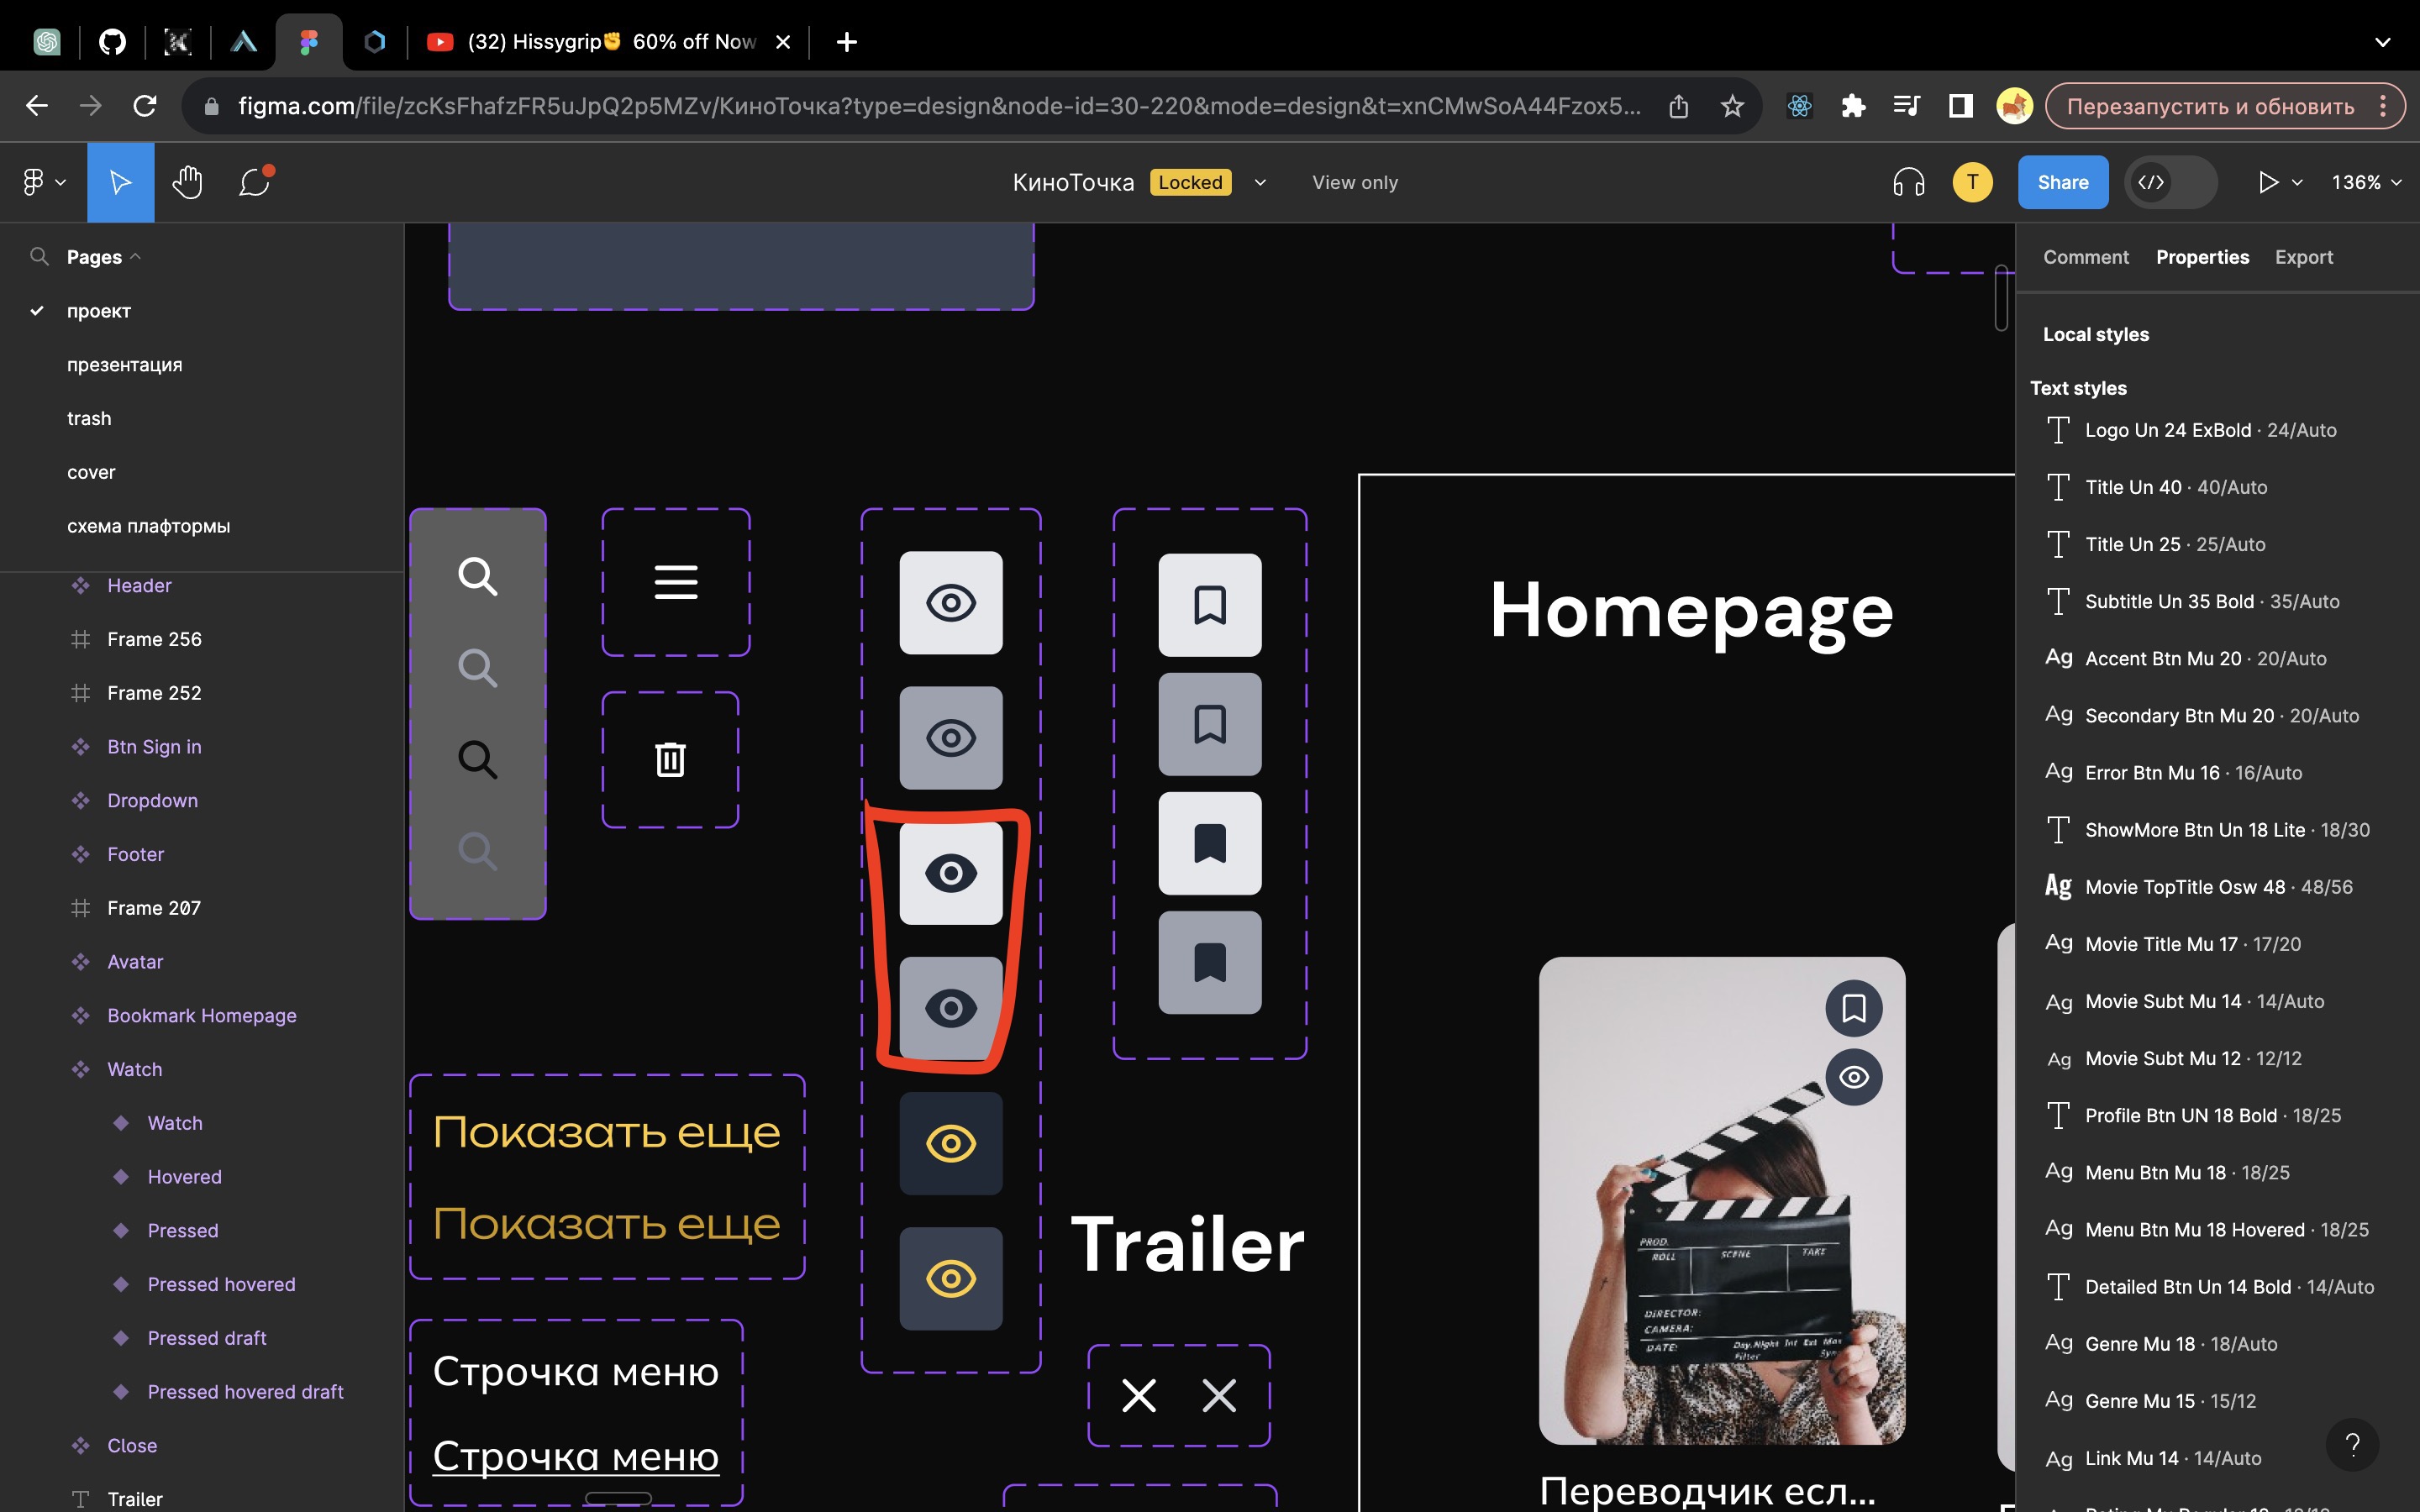Bookmark this page with star icon
This screenshot has width=2420, height=1512.
tap(1732, 106)
